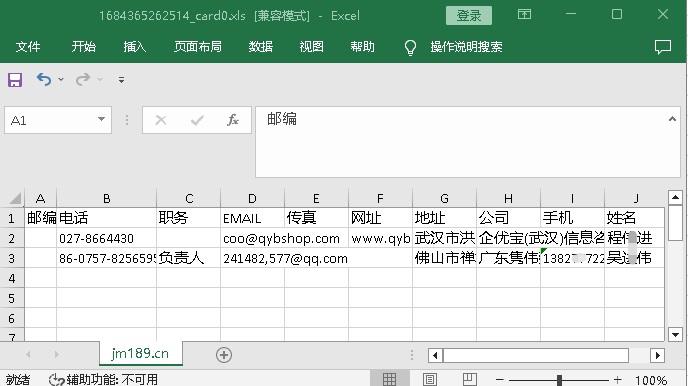Select the 负责人 cell
The height and width of the screenshot is (386, 688).
(189, 258)
